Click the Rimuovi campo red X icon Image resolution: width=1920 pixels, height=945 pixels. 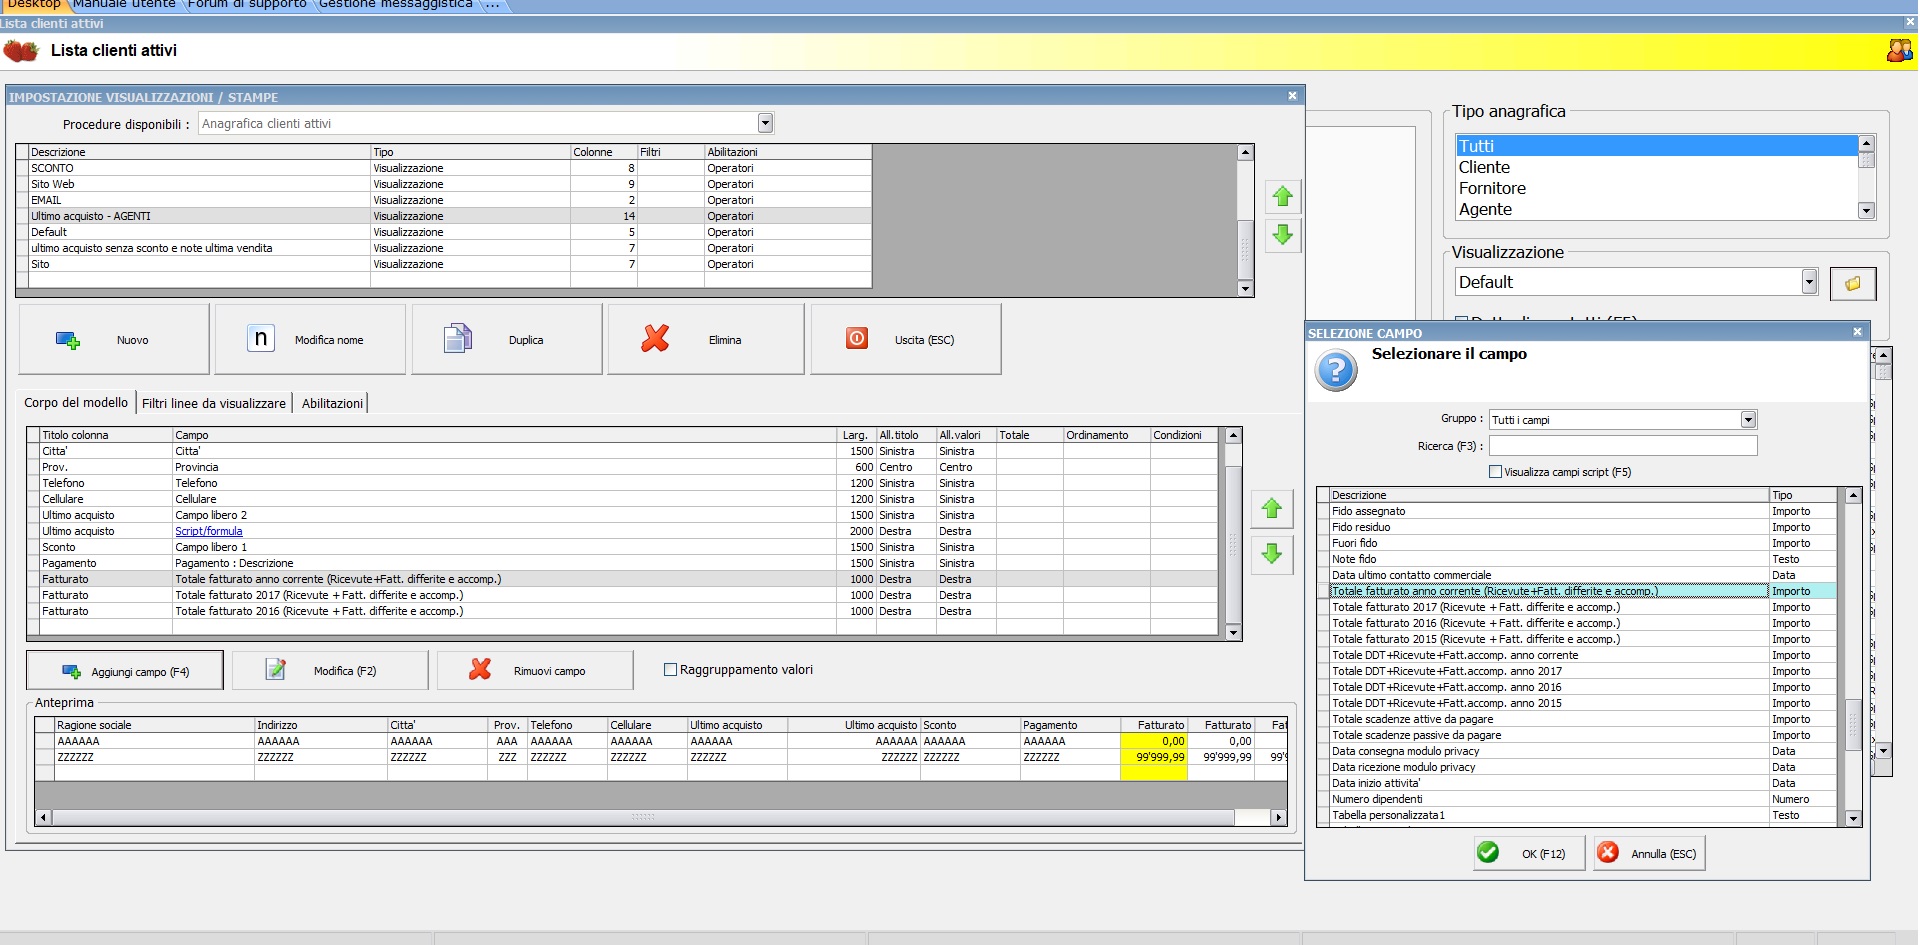tap(480, 670)
